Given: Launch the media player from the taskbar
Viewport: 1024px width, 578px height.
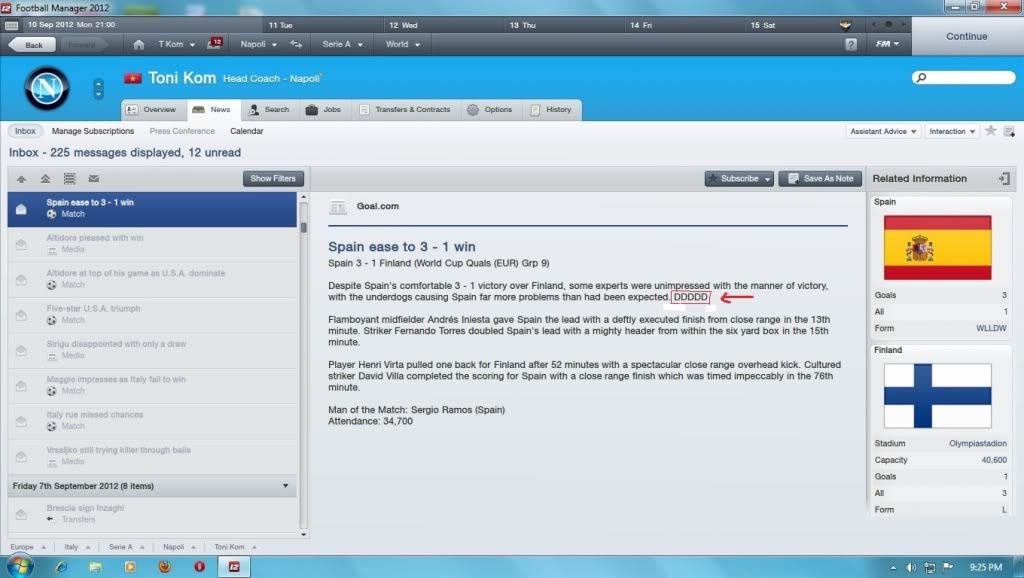Looking at the screenshot, I should click(x=130, y=566).
